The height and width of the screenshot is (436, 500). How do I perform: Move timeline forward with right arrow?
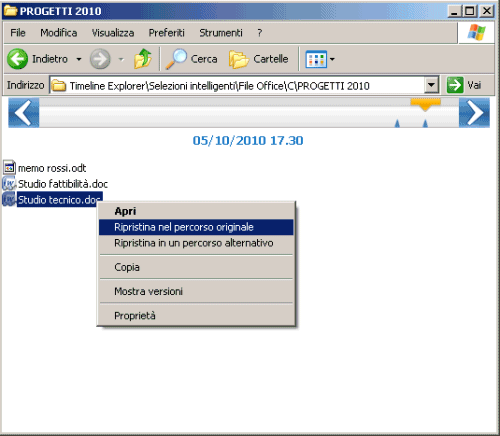point(474,113)
